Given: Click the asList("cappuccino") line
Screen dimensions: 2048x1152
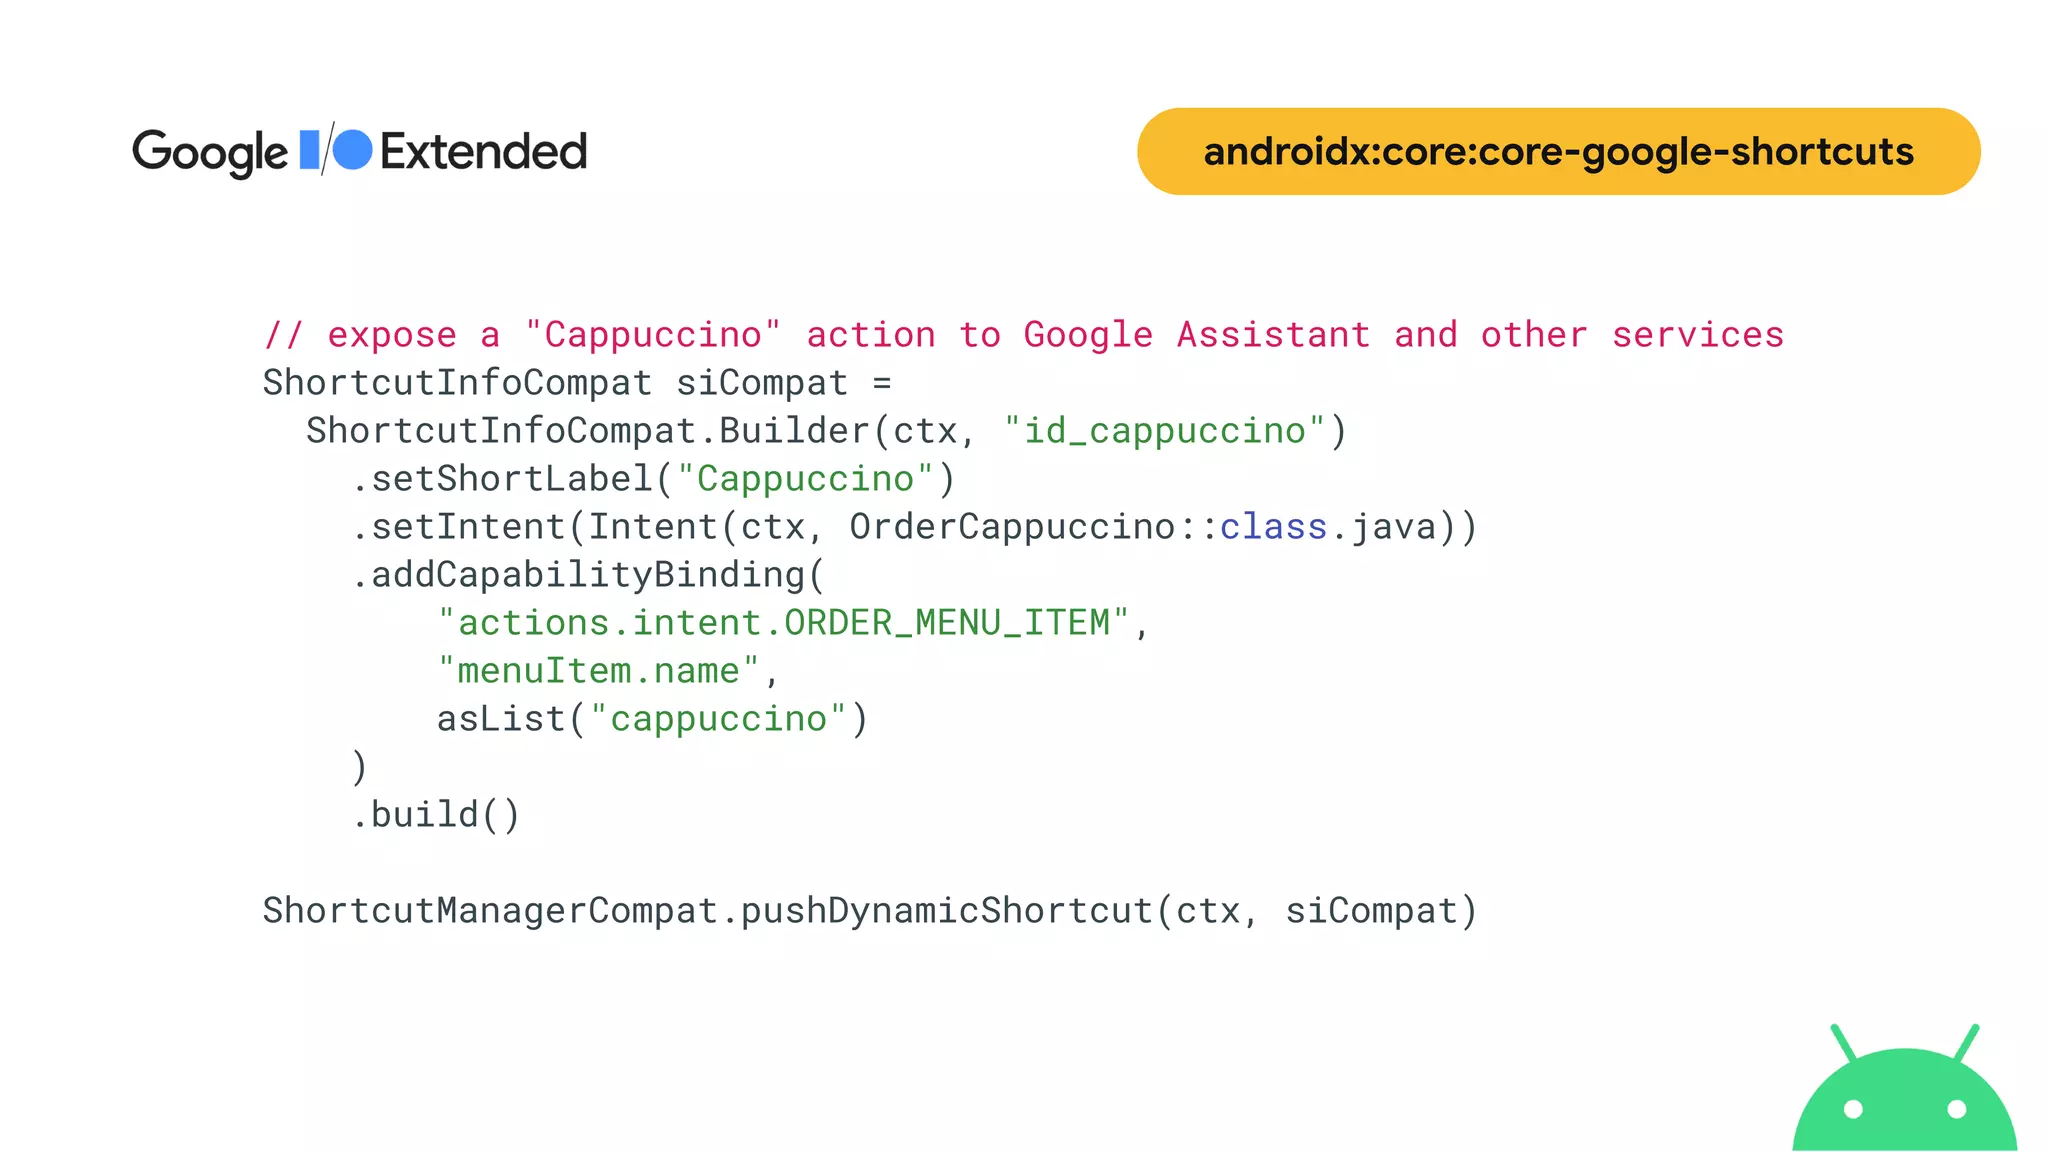Looking at the screenshot, I should [653, 719].
